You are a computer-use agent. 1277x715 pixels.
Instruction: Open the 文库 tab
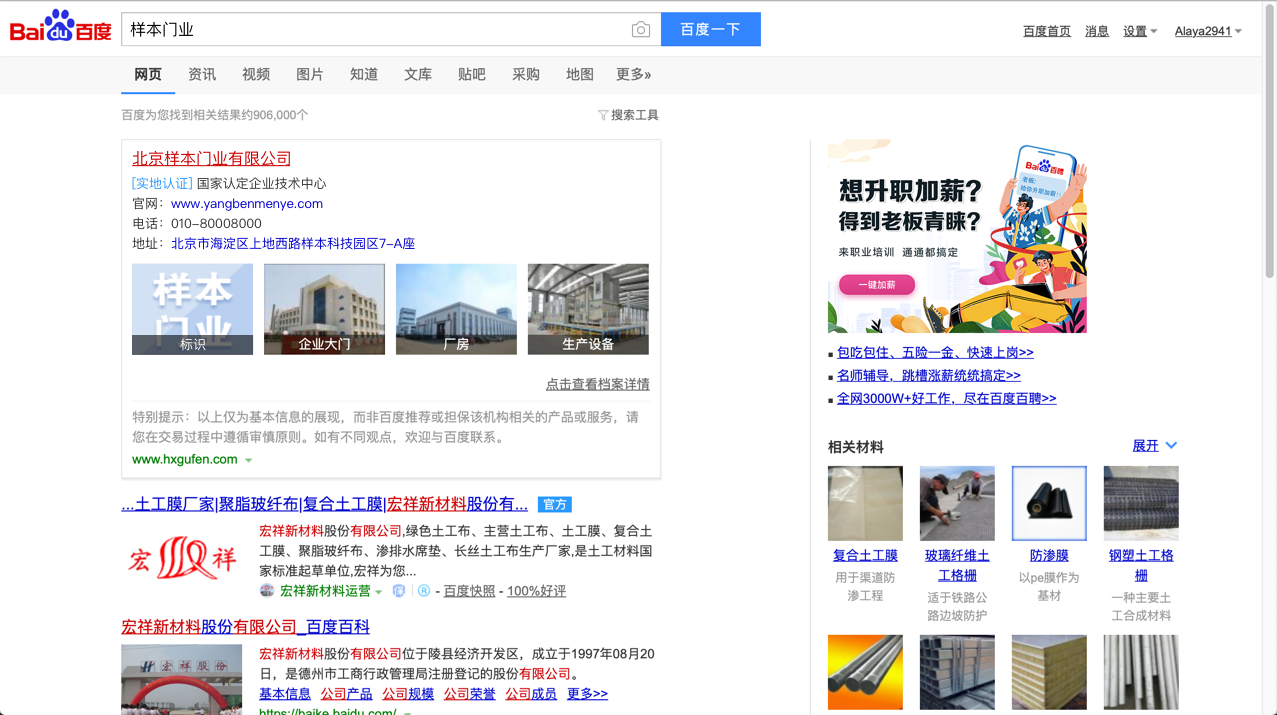418,74
